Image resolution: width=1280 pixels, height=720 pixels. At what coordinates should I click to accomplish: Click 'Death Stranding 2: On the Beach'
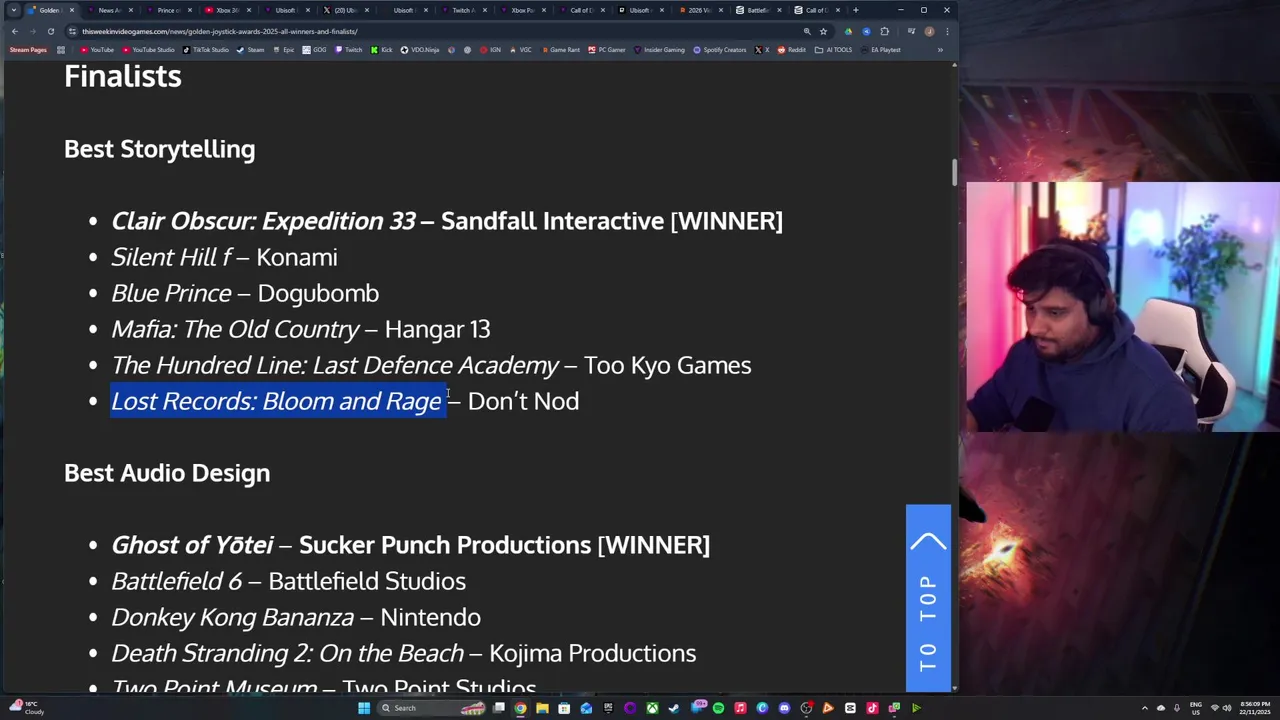pyautogui.click(x=287, y=653)
